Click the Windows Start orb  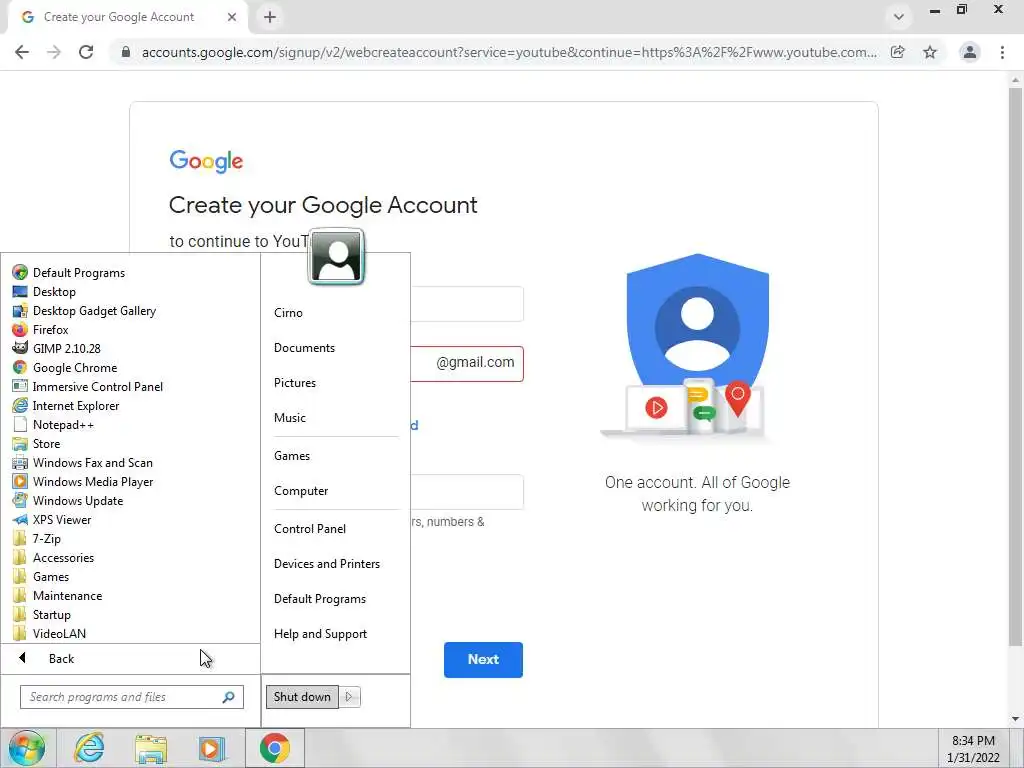coord(27,748)
